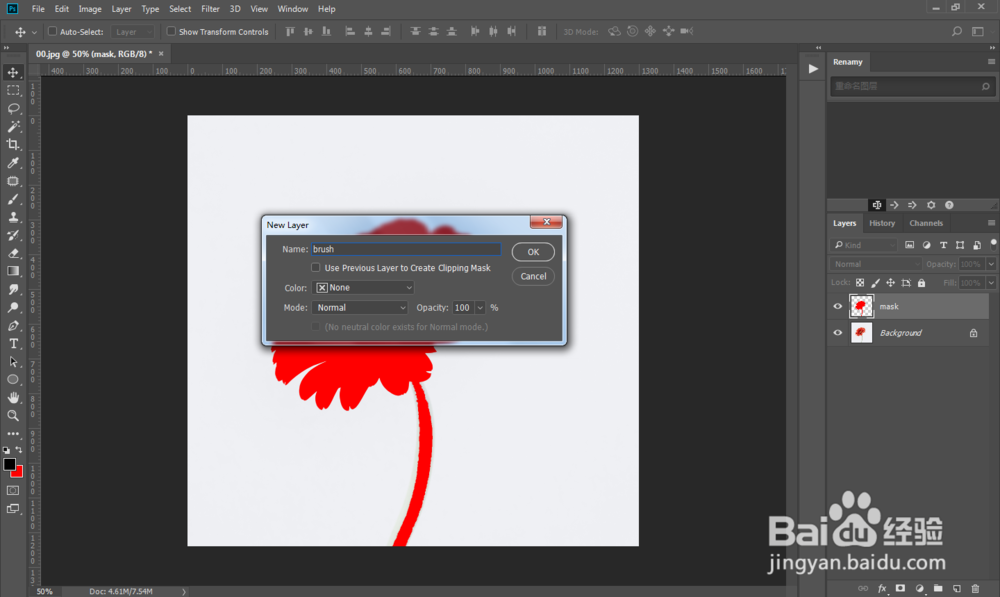Open the Edit Toolbar three-dots icon
The height and width of the screenshot is (597, 1000).
click(x=13, y=433)
